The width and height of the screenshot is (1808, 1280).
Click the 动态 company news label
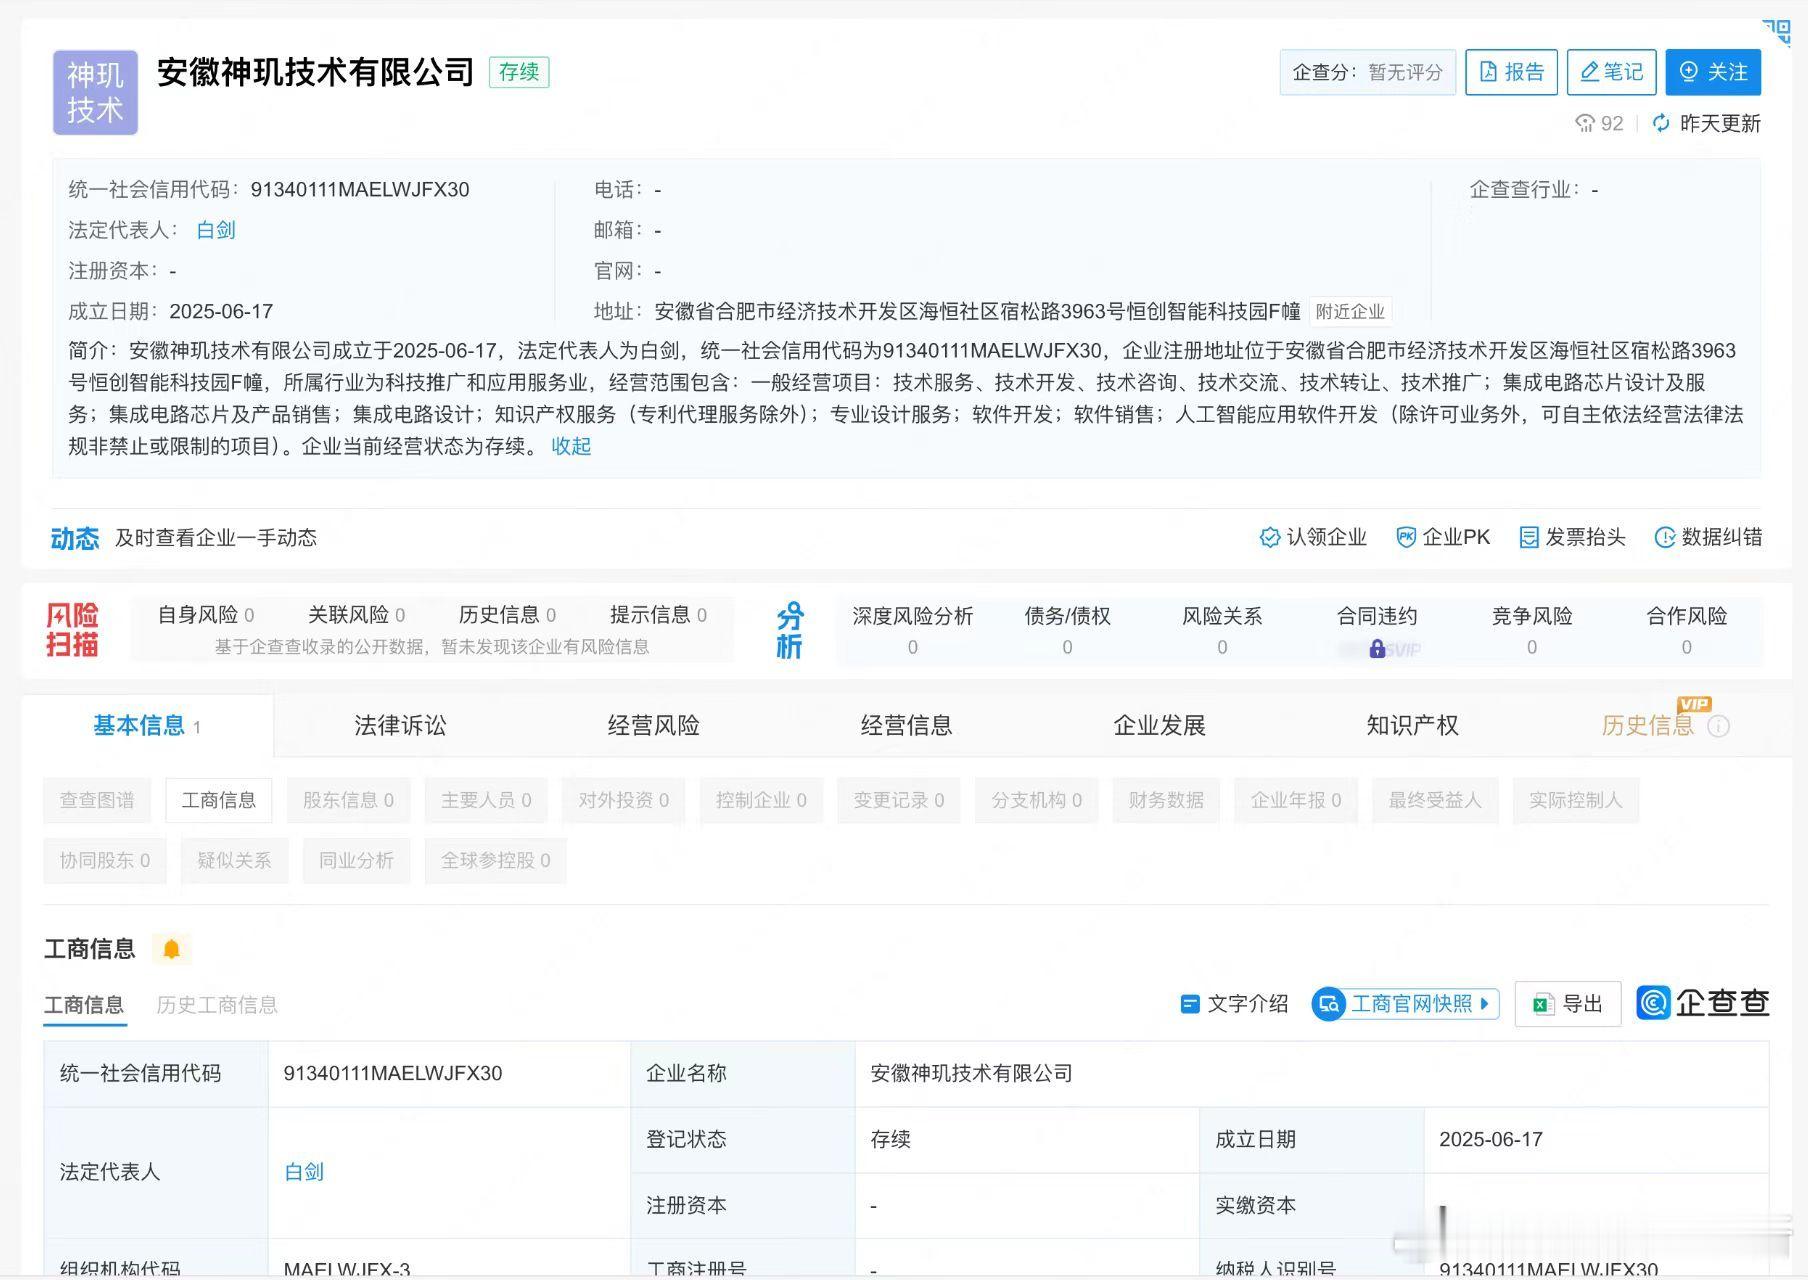point(75,538)
